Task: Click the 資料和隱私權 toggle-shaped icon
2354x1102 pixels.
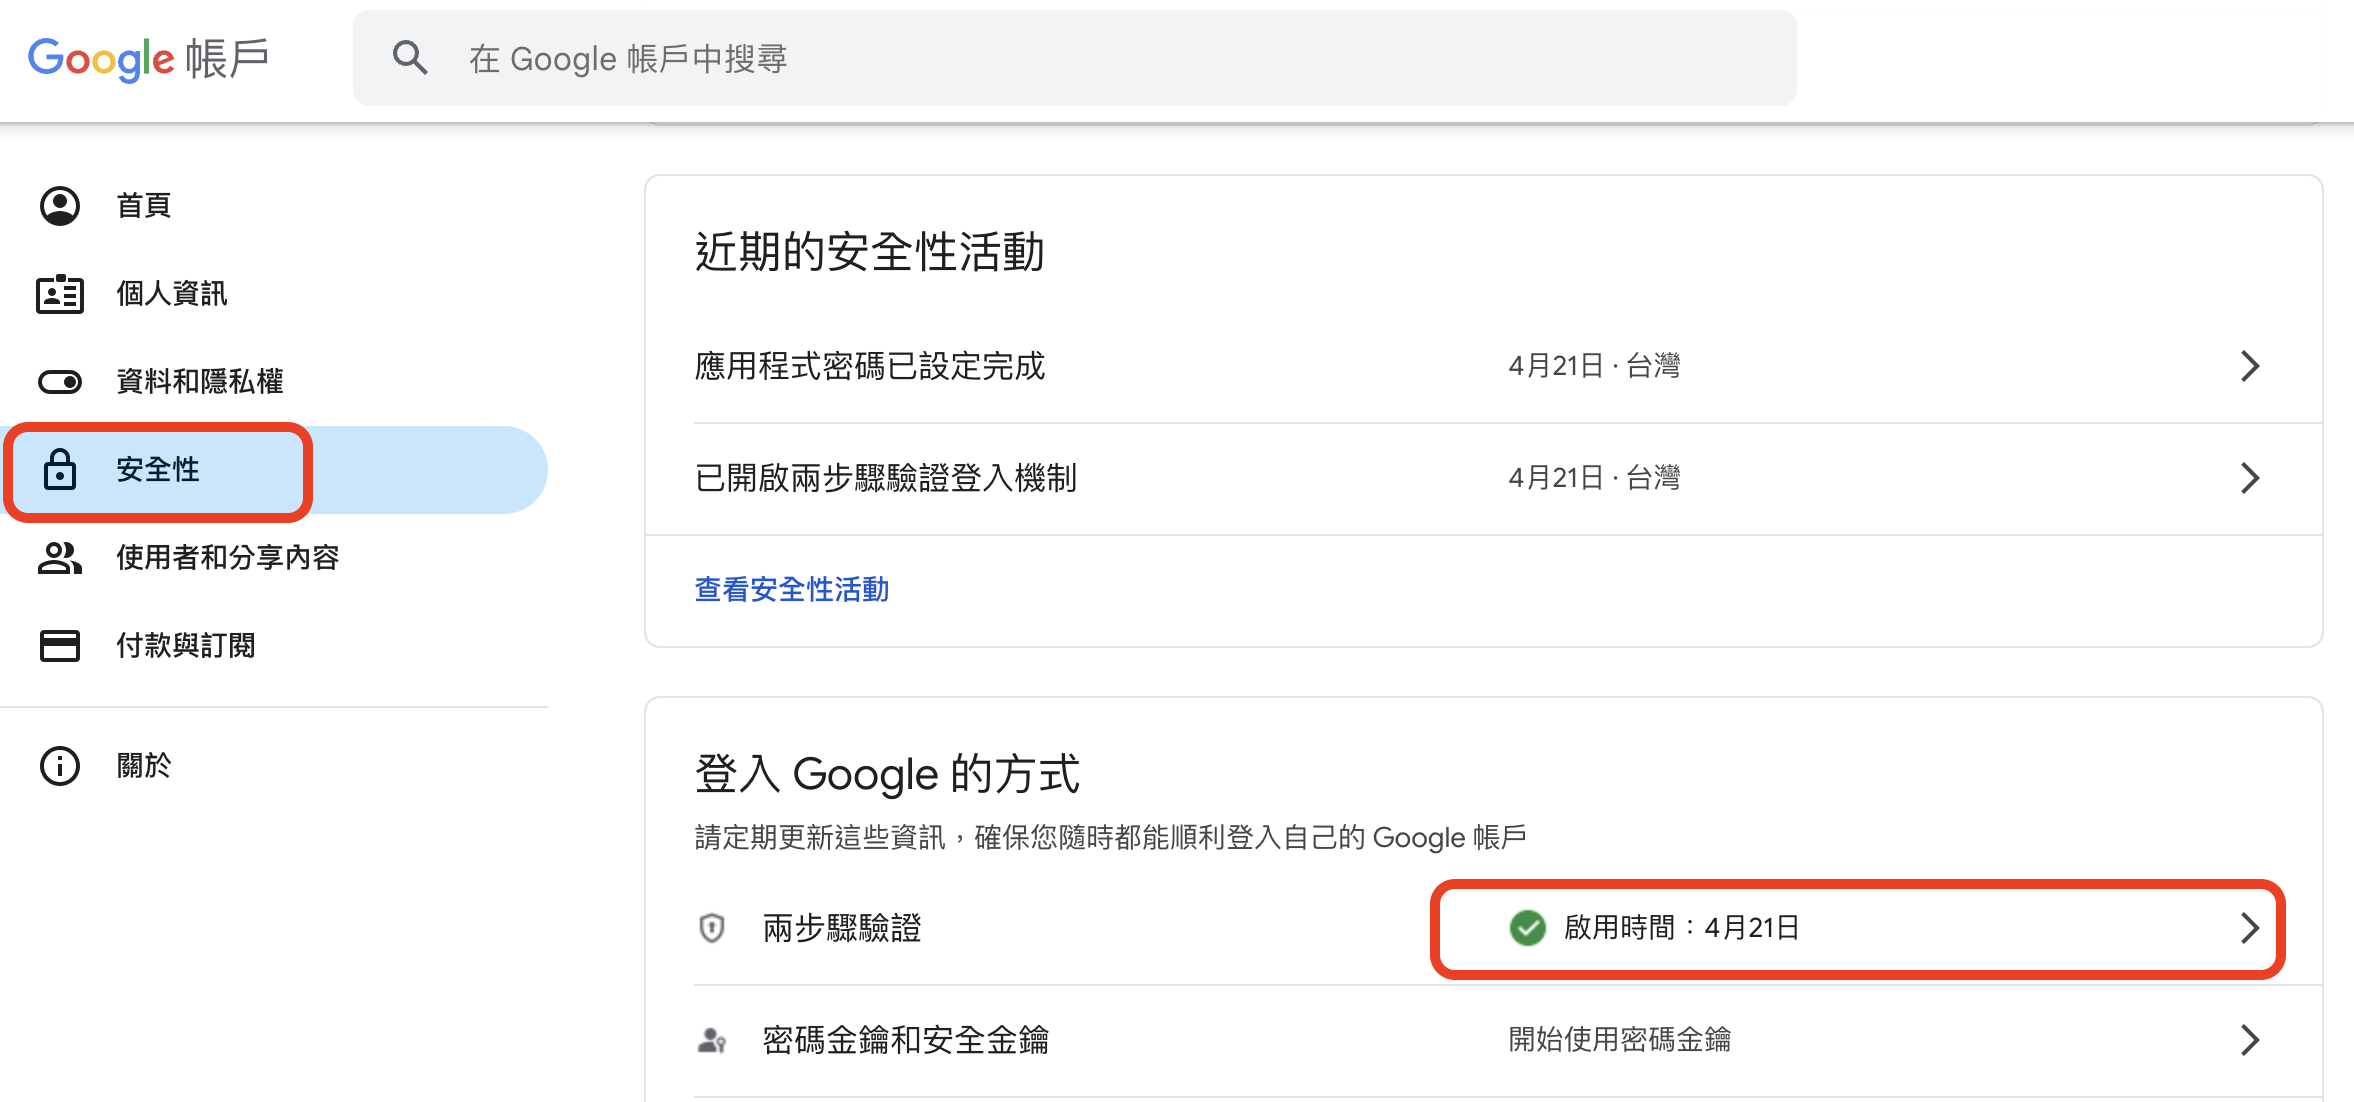Action: 60,382
